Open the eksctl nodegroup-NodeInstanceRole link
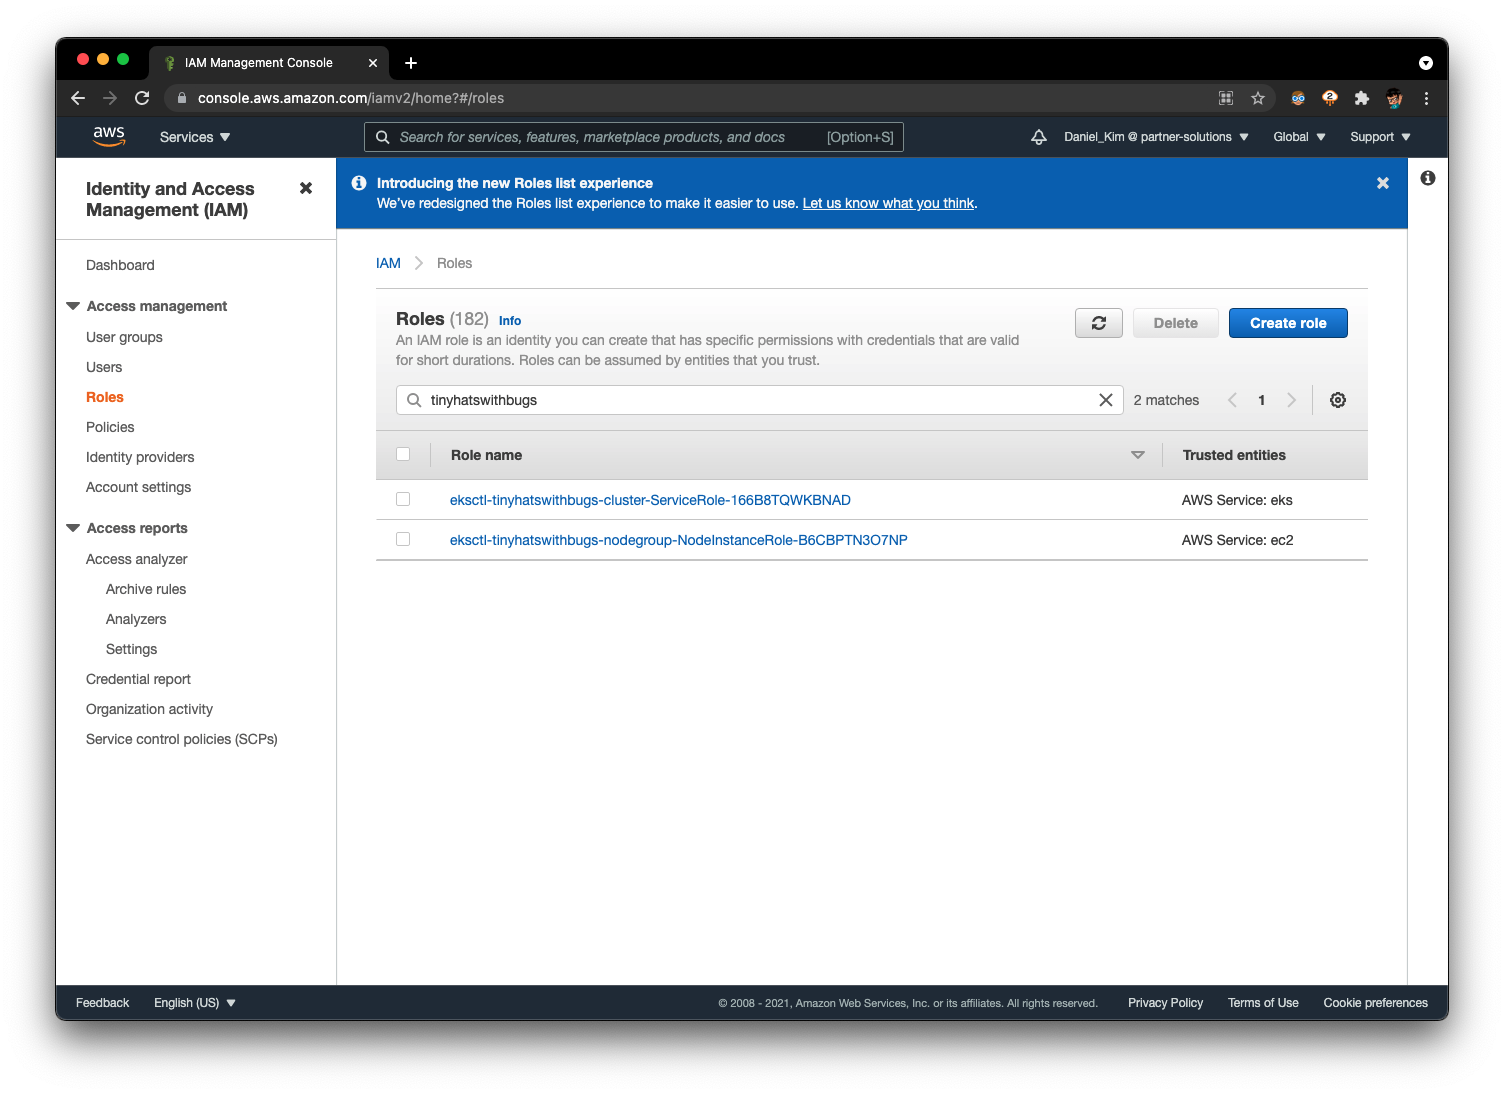 pos(679,540)
